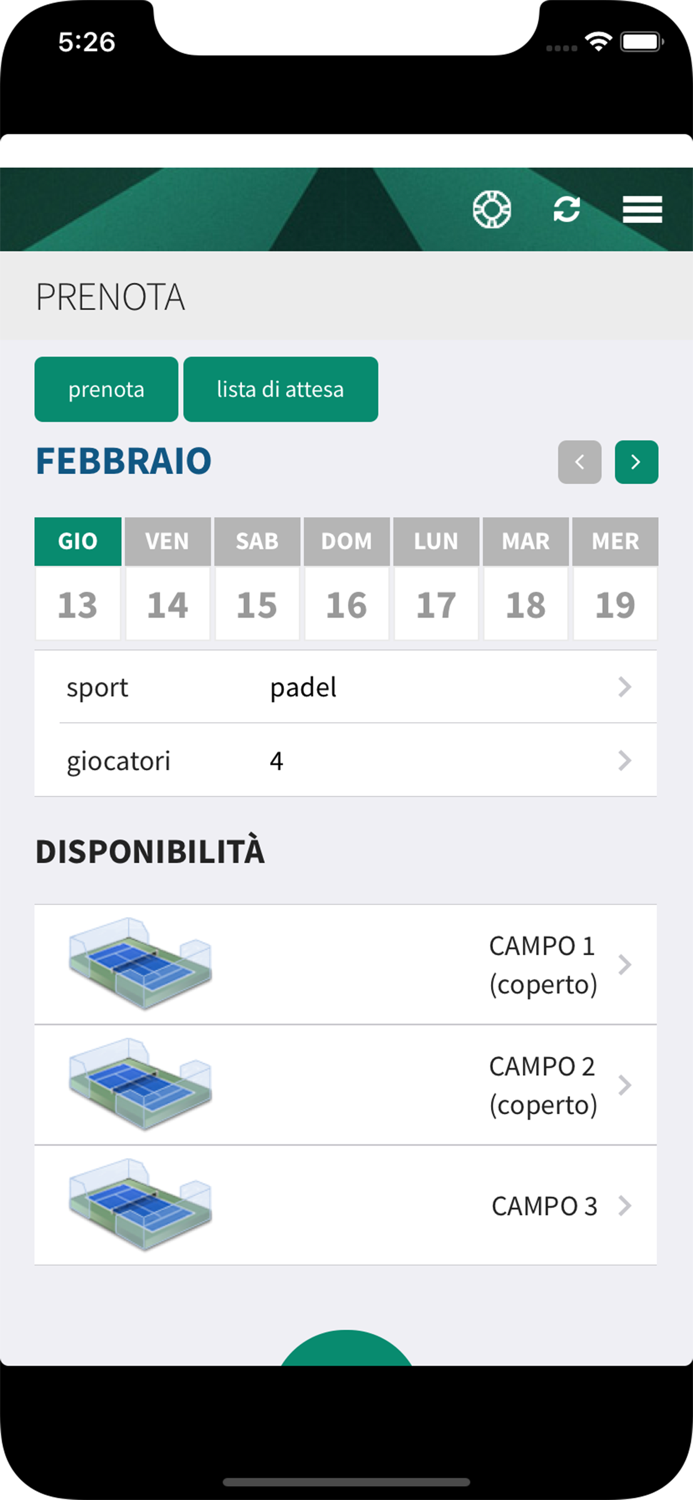
Task: Click the Campo 3 court thumbnail image
Action: coord(139,1205)
